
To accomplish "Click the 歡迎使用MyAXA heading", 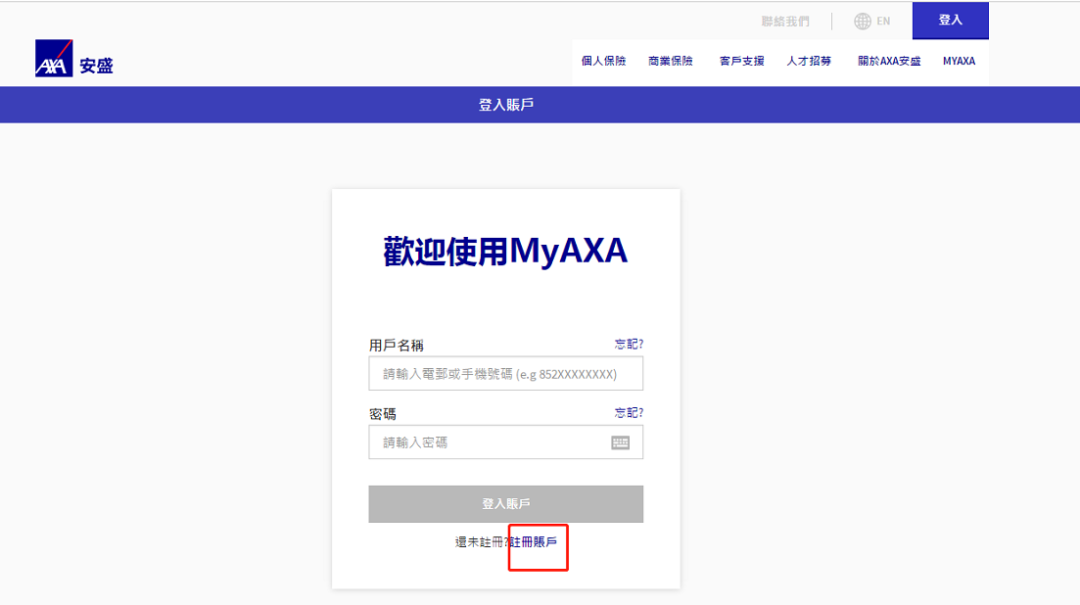I will pos(505,249).
